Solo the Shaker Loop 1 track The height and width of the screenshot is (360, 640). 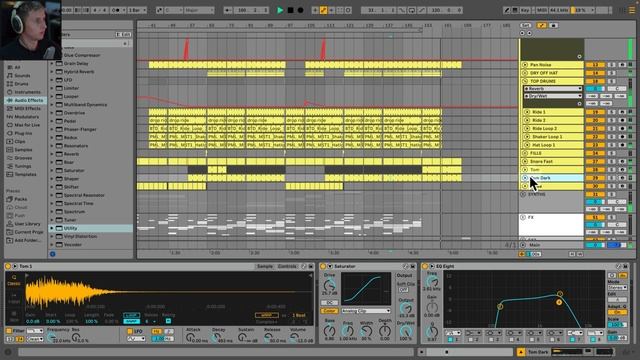(611, 137)
